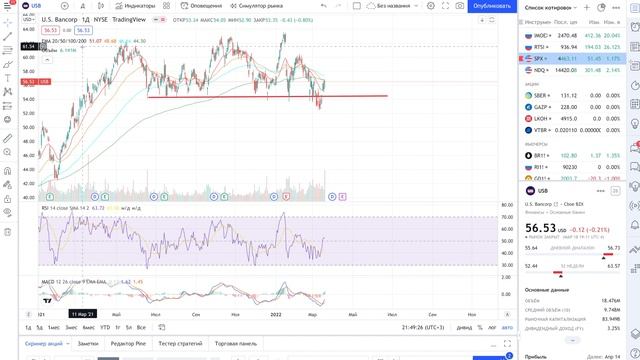The height and width of the screenshot is (360, 640).
Task: Toggle stay in drawing mode
Action: 7,185
